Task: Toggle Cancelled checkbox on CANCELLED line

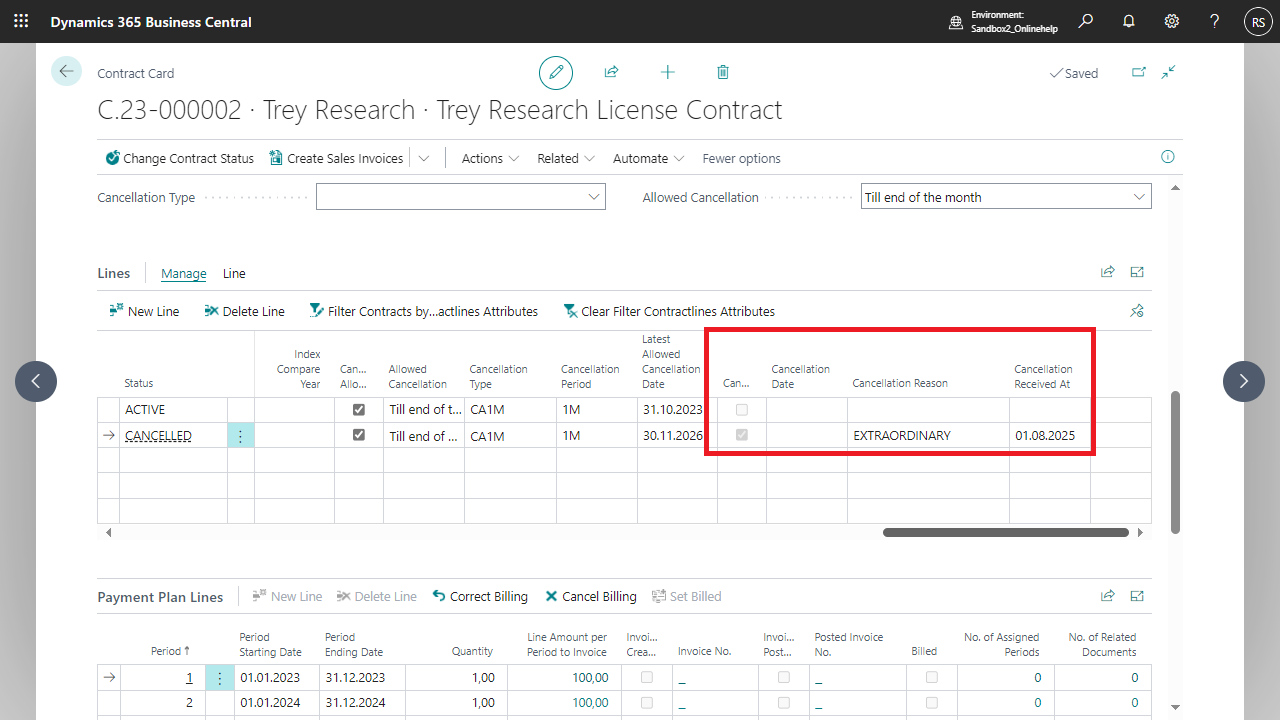Action: [x=742, y=435]
